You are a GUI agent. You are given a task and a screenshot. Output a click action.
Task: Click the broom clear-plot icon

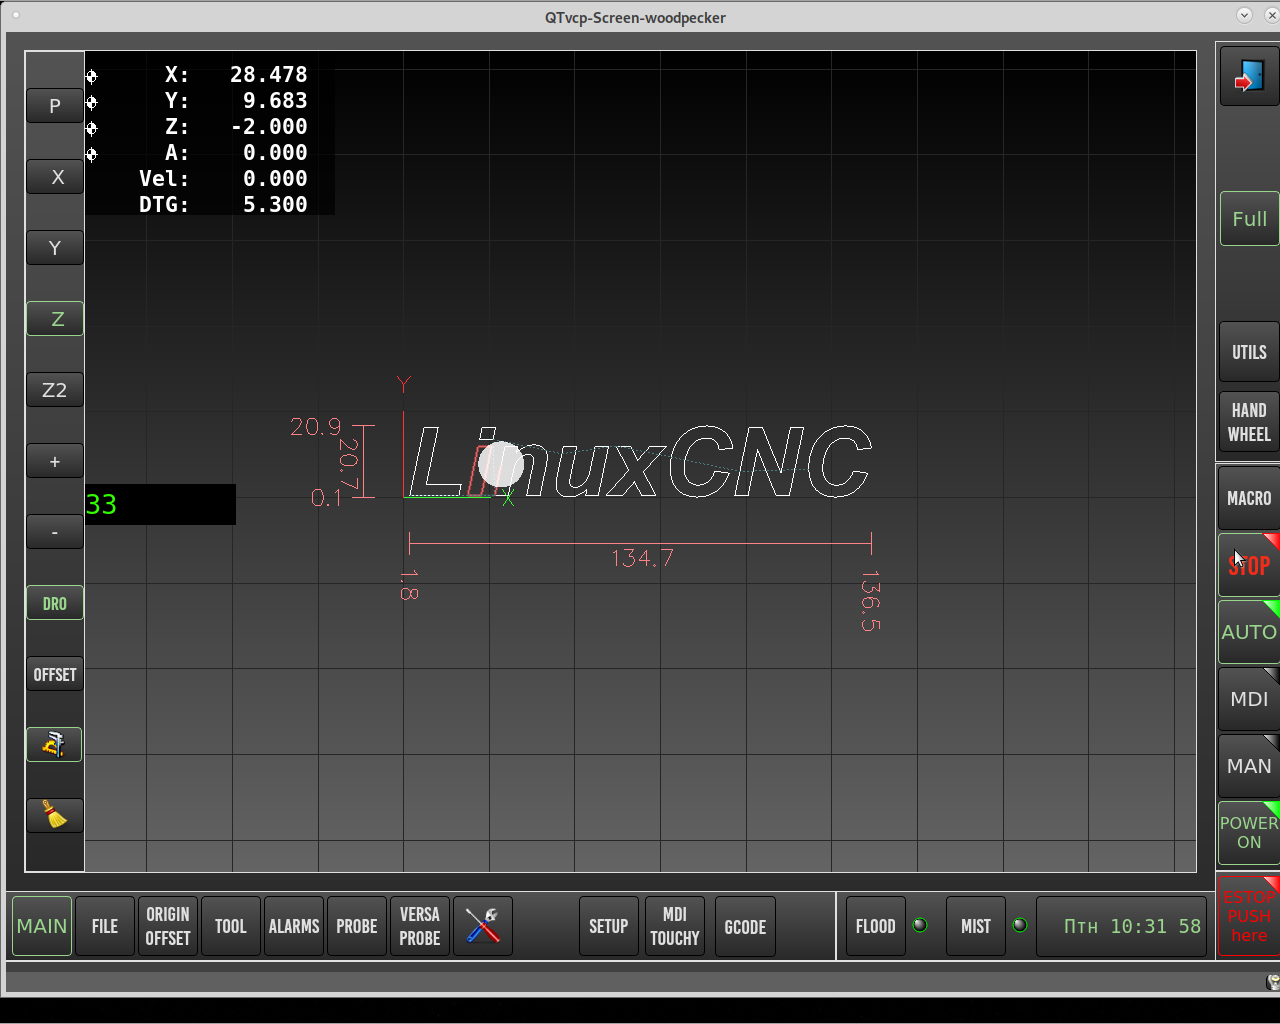click(x=55, y=815)
